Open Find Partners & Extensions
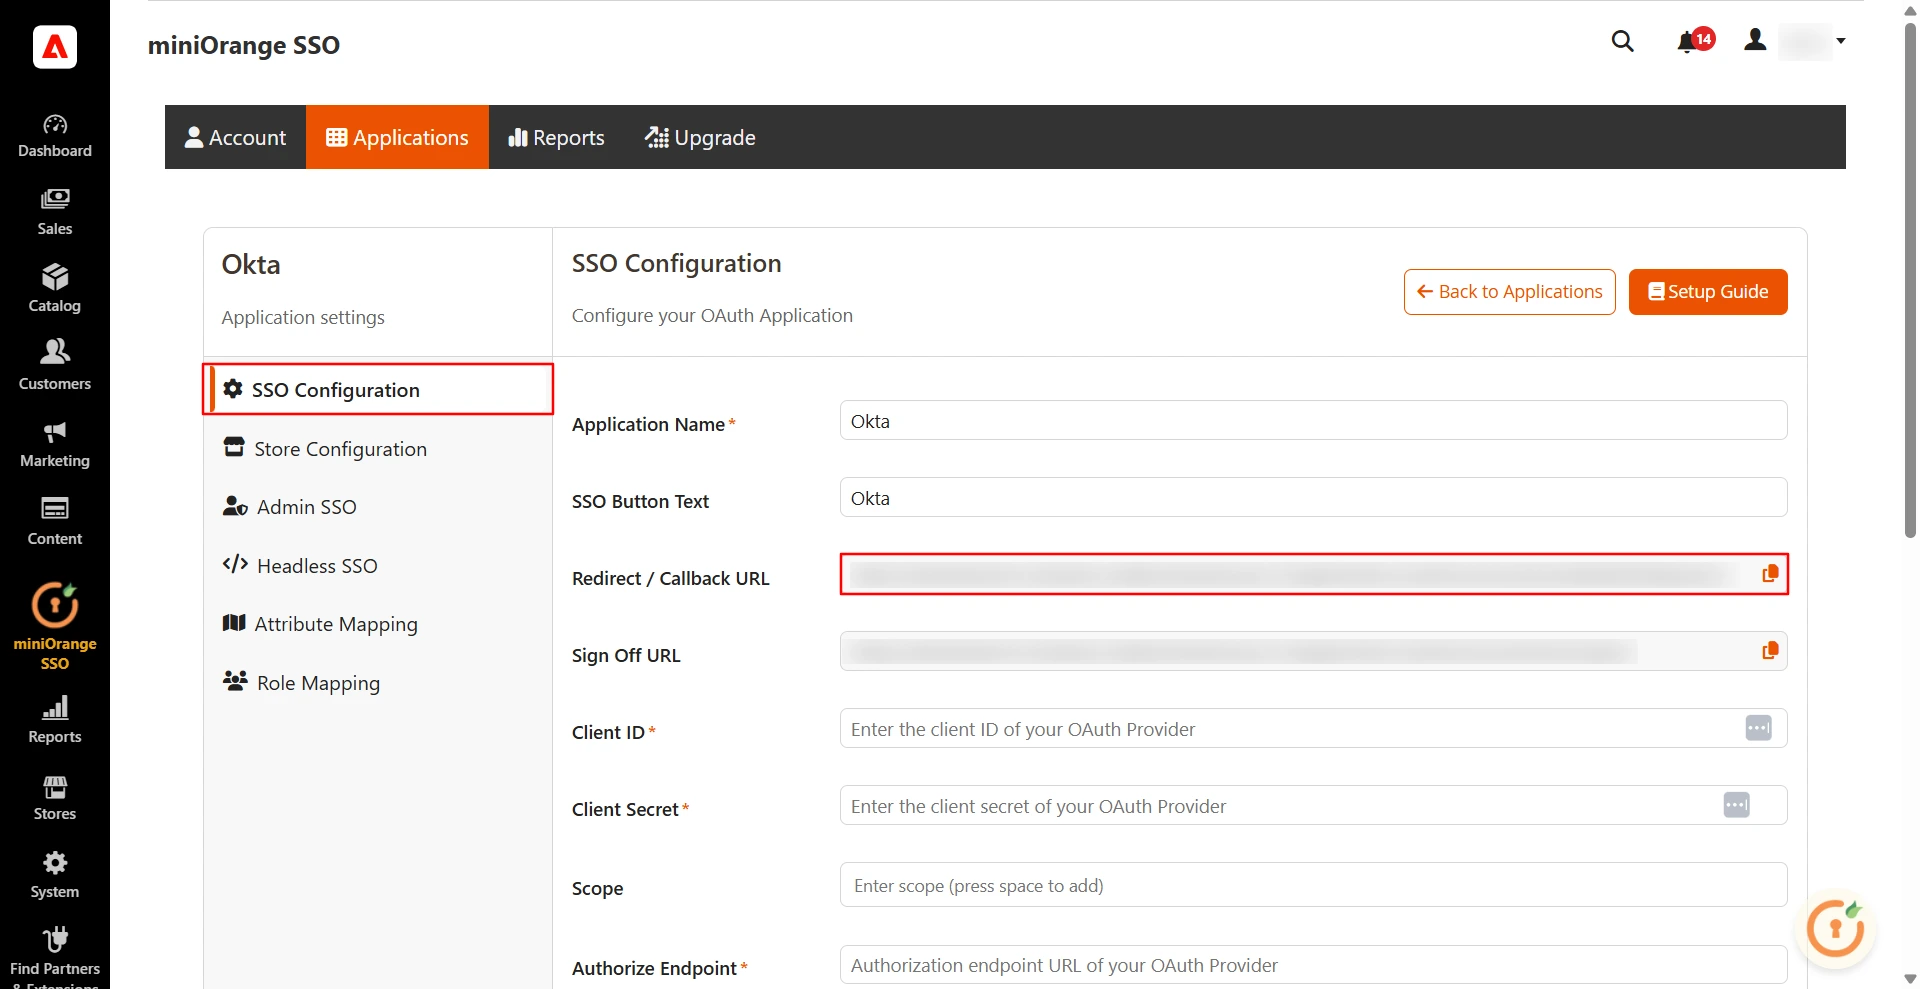This screenshot has width=1920, height=989. pyautogui.click(x=55, y=957)
